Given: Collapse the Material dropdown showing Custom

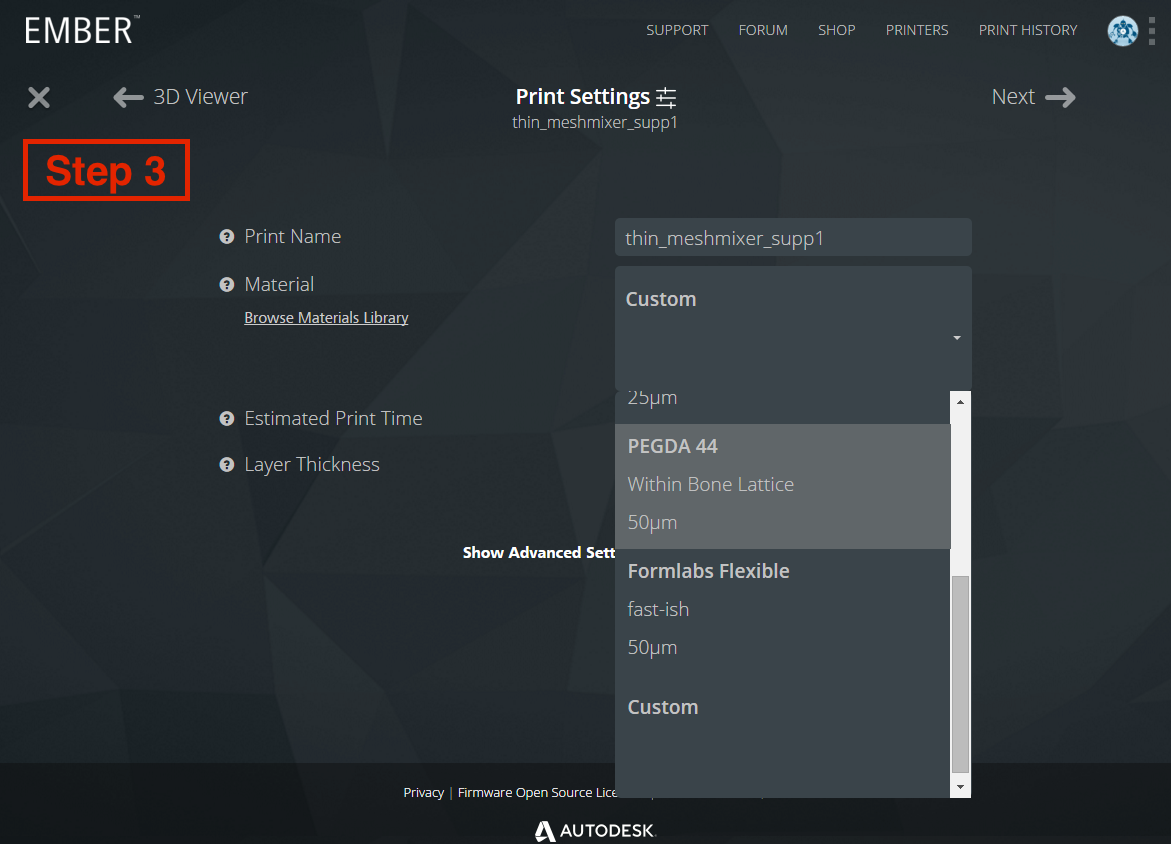Looking at the screenshot, I should 793,329.
